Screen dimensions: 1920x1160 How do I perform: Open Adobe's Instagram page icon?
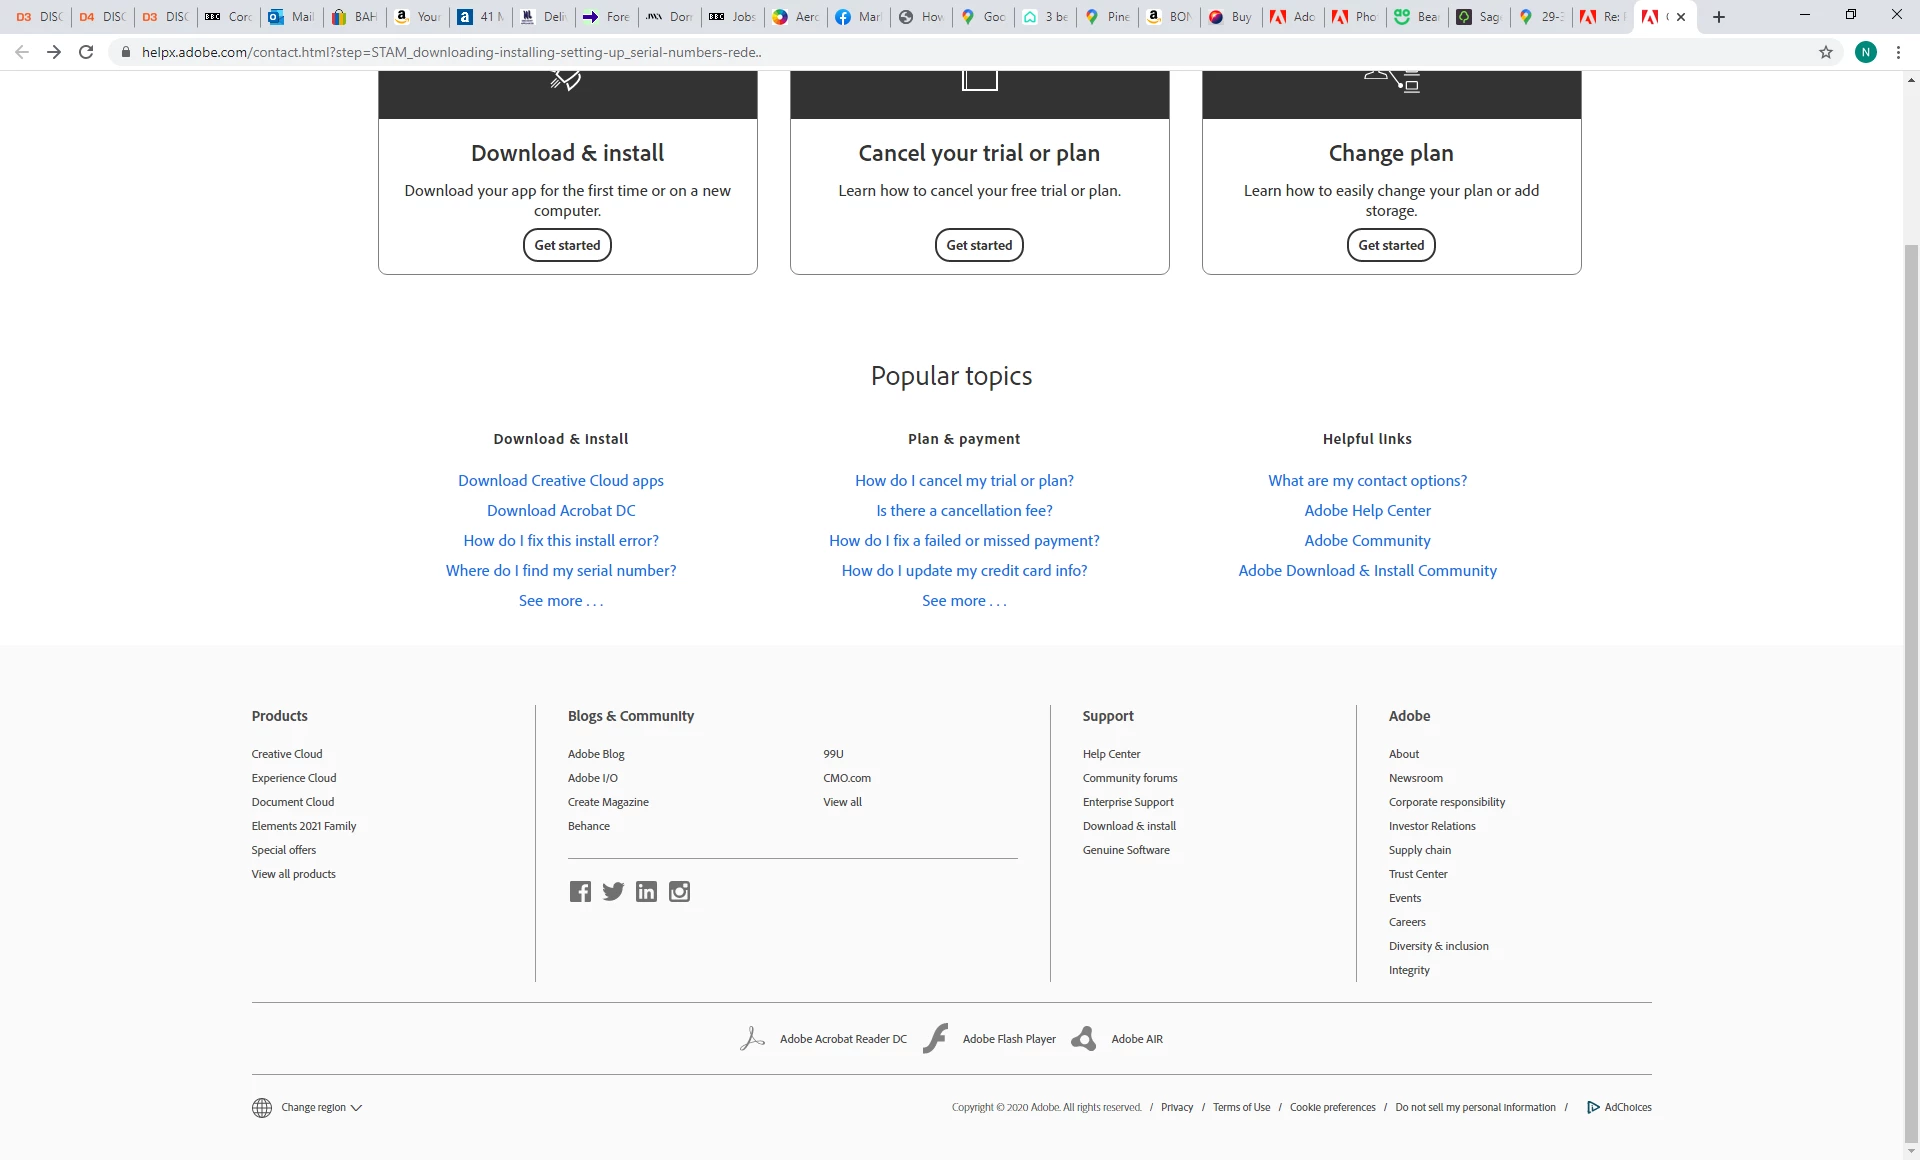[x=679, y=892]
